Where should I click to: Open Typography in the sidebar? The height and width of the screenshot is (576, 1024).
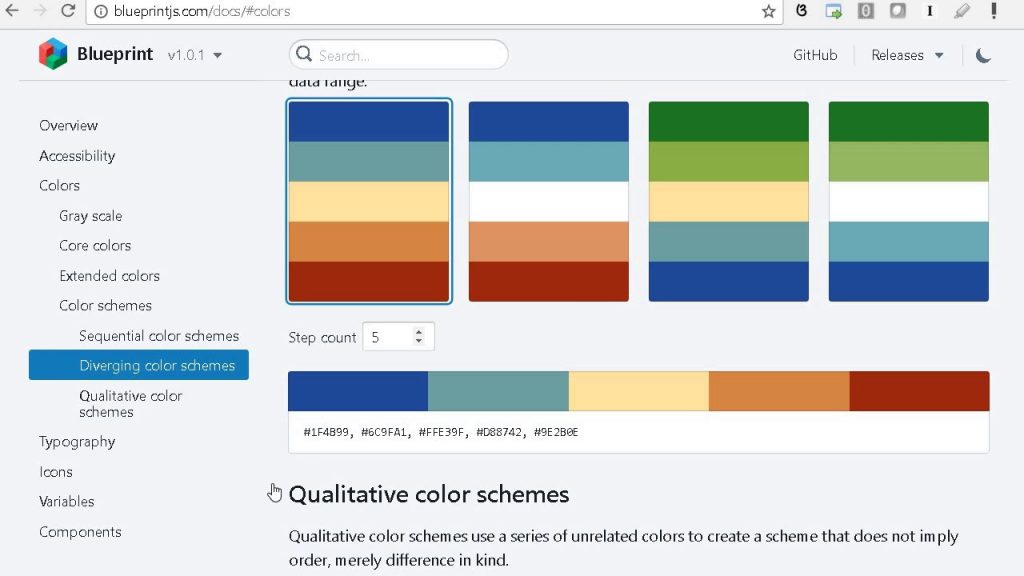coord(77,442)
